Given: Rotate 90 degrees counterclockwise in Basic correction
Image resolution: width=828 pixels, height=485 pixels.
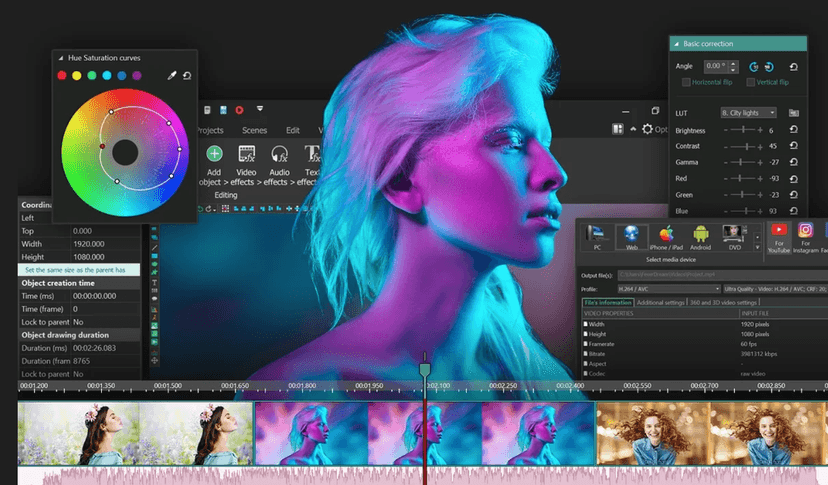Looking at the screenshot, I should click(x=754, y=67).
